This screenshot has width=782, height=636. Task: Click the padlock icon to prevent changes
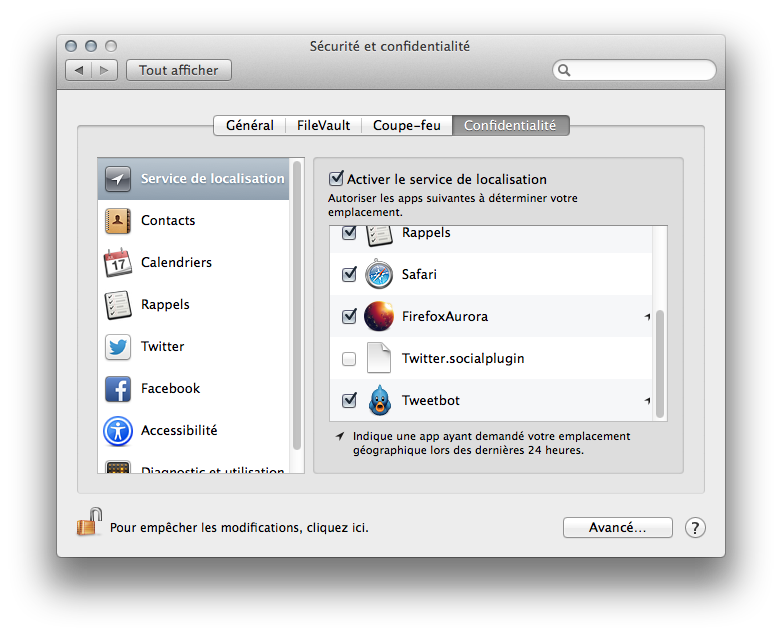(89, 522)
